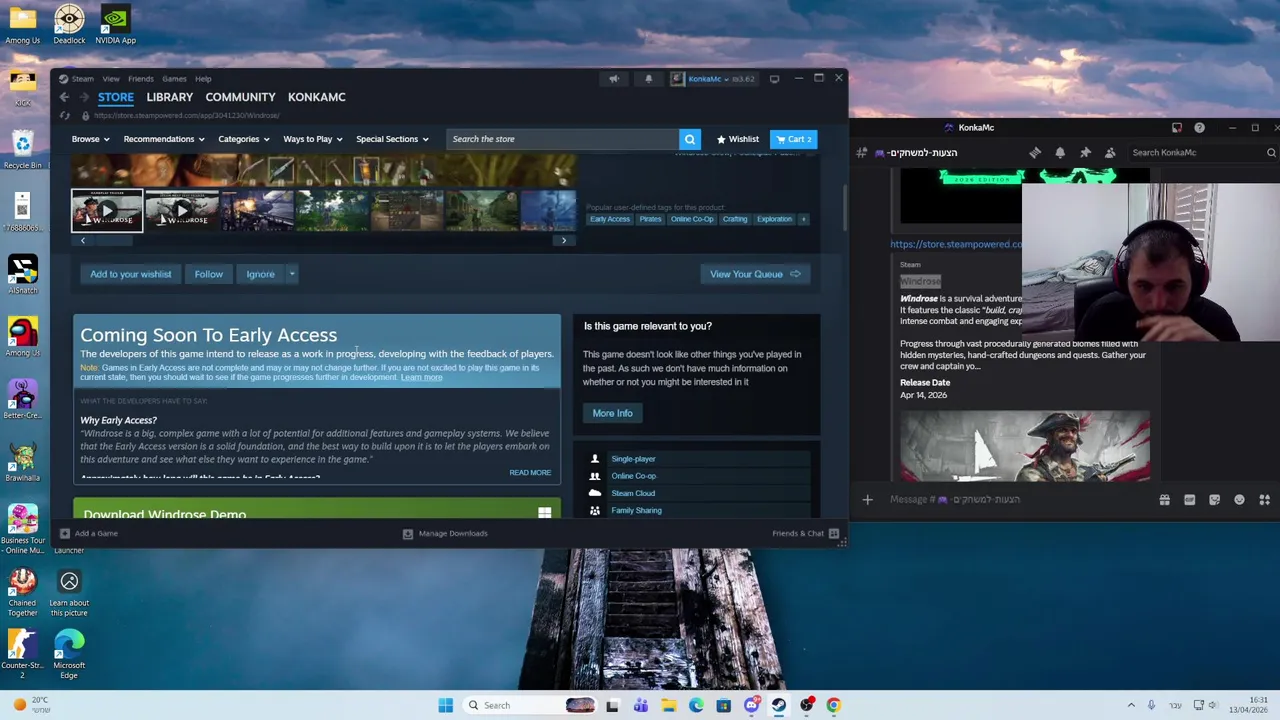Open Google Chrome from the taskbar

[833, 705]
